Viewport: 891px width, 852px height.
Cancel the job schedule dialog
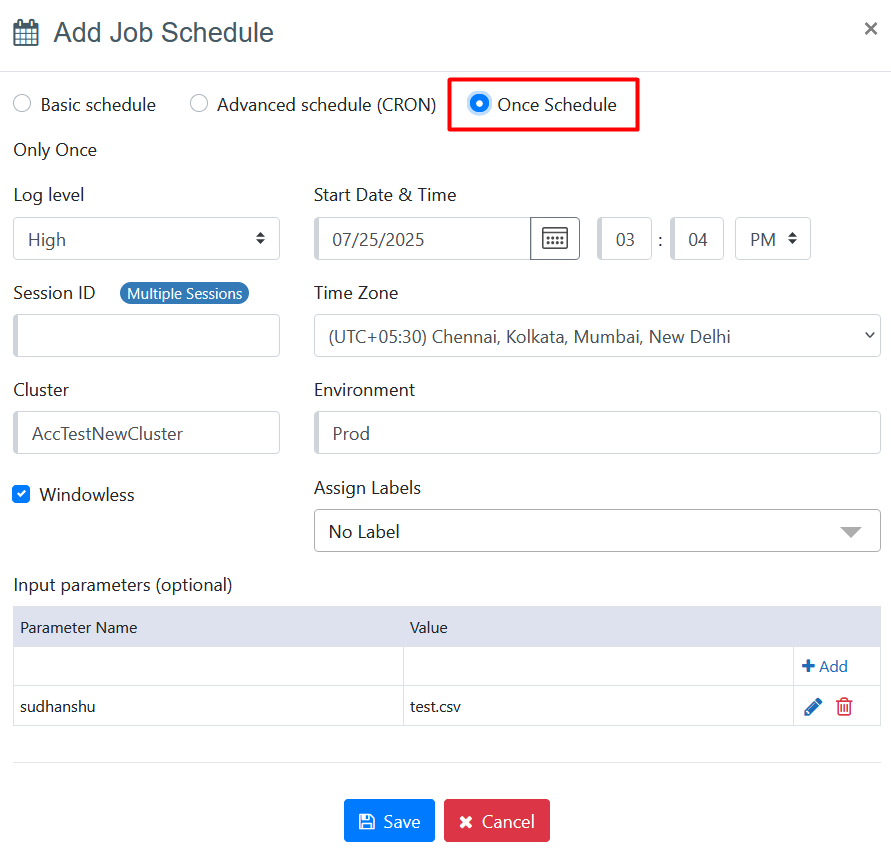[497, 821]
